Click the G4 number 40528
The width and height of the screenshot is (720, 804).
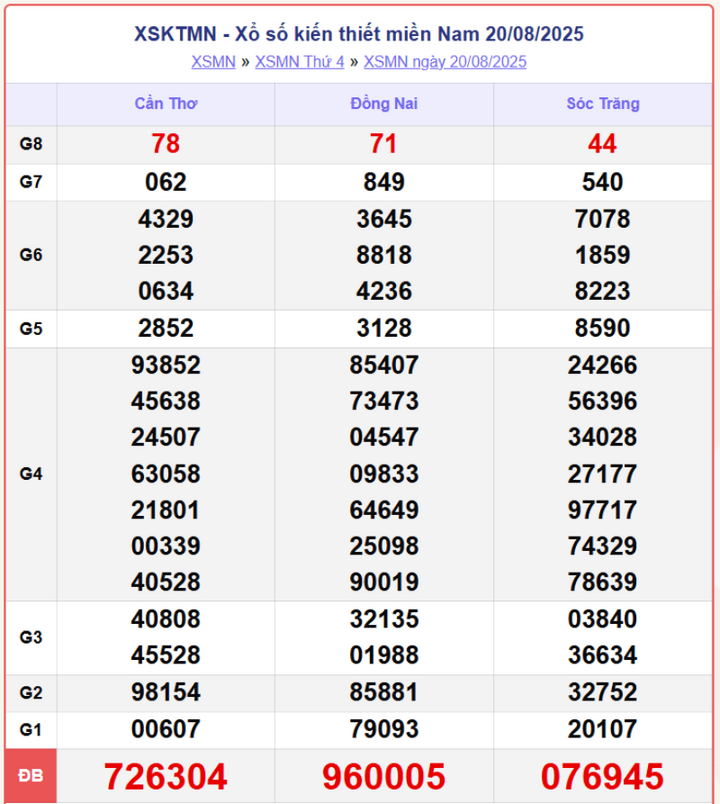166,582
